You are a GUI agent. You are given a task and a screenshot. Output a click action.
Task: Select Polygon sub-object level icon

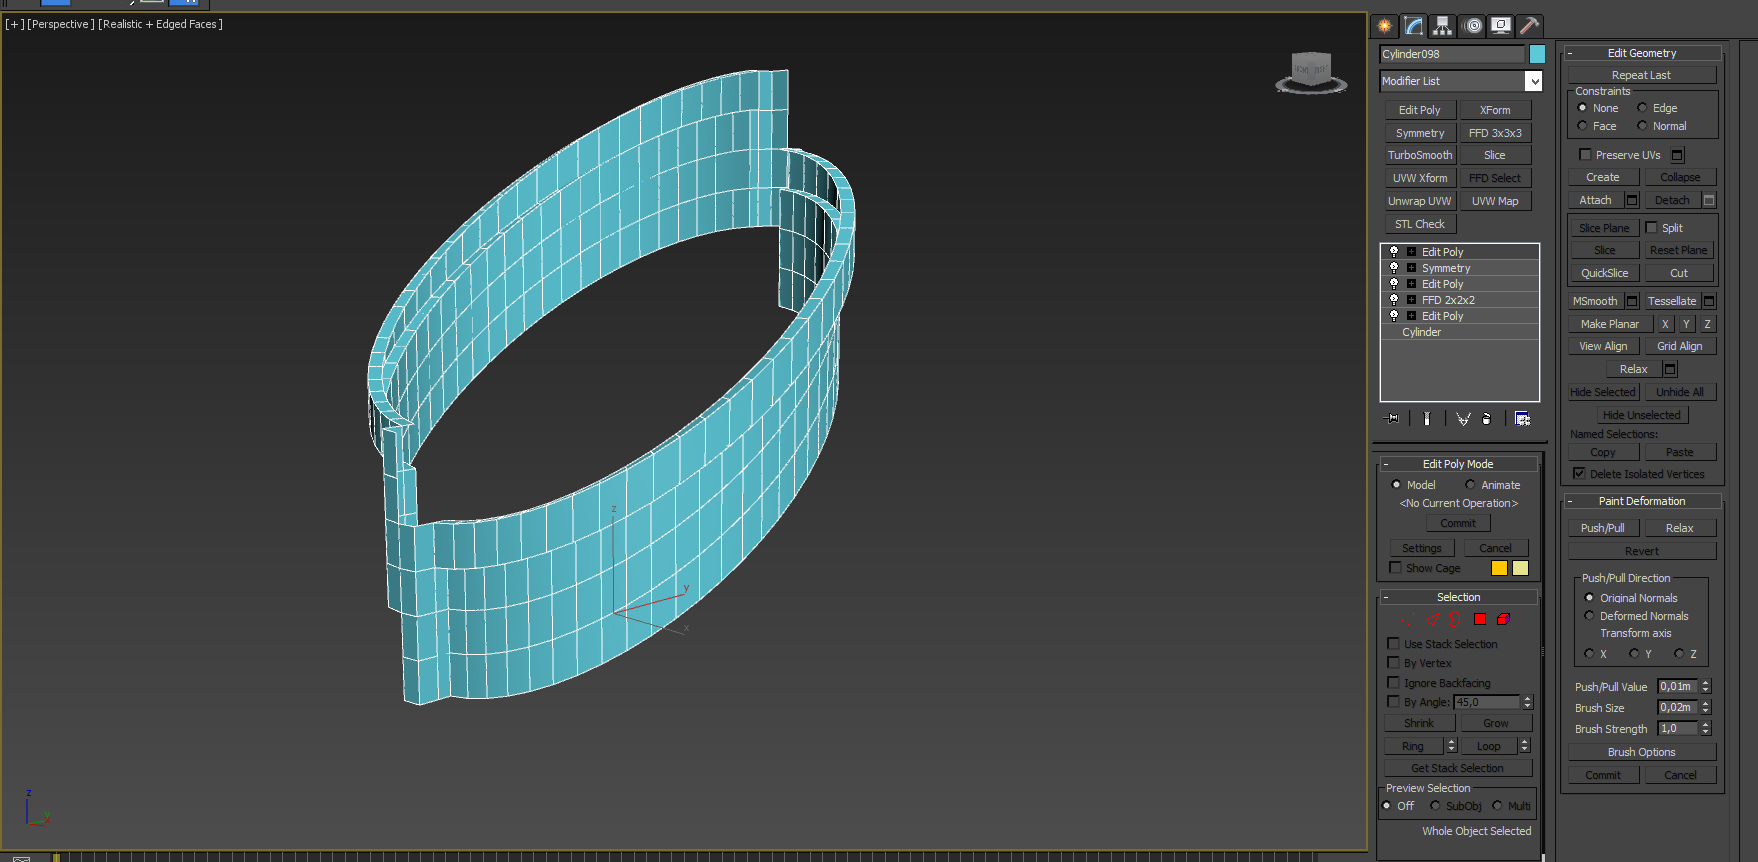click(x=1480, y=619)
